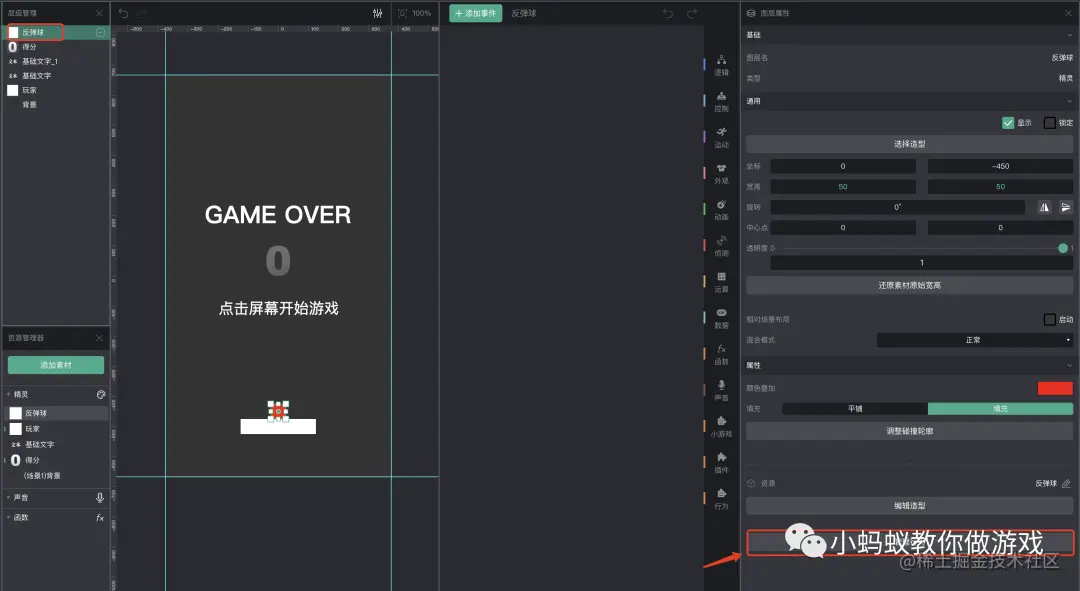Click the 选择造型 button
Screen dimensions: 1080x591
(x=909, y=144)
